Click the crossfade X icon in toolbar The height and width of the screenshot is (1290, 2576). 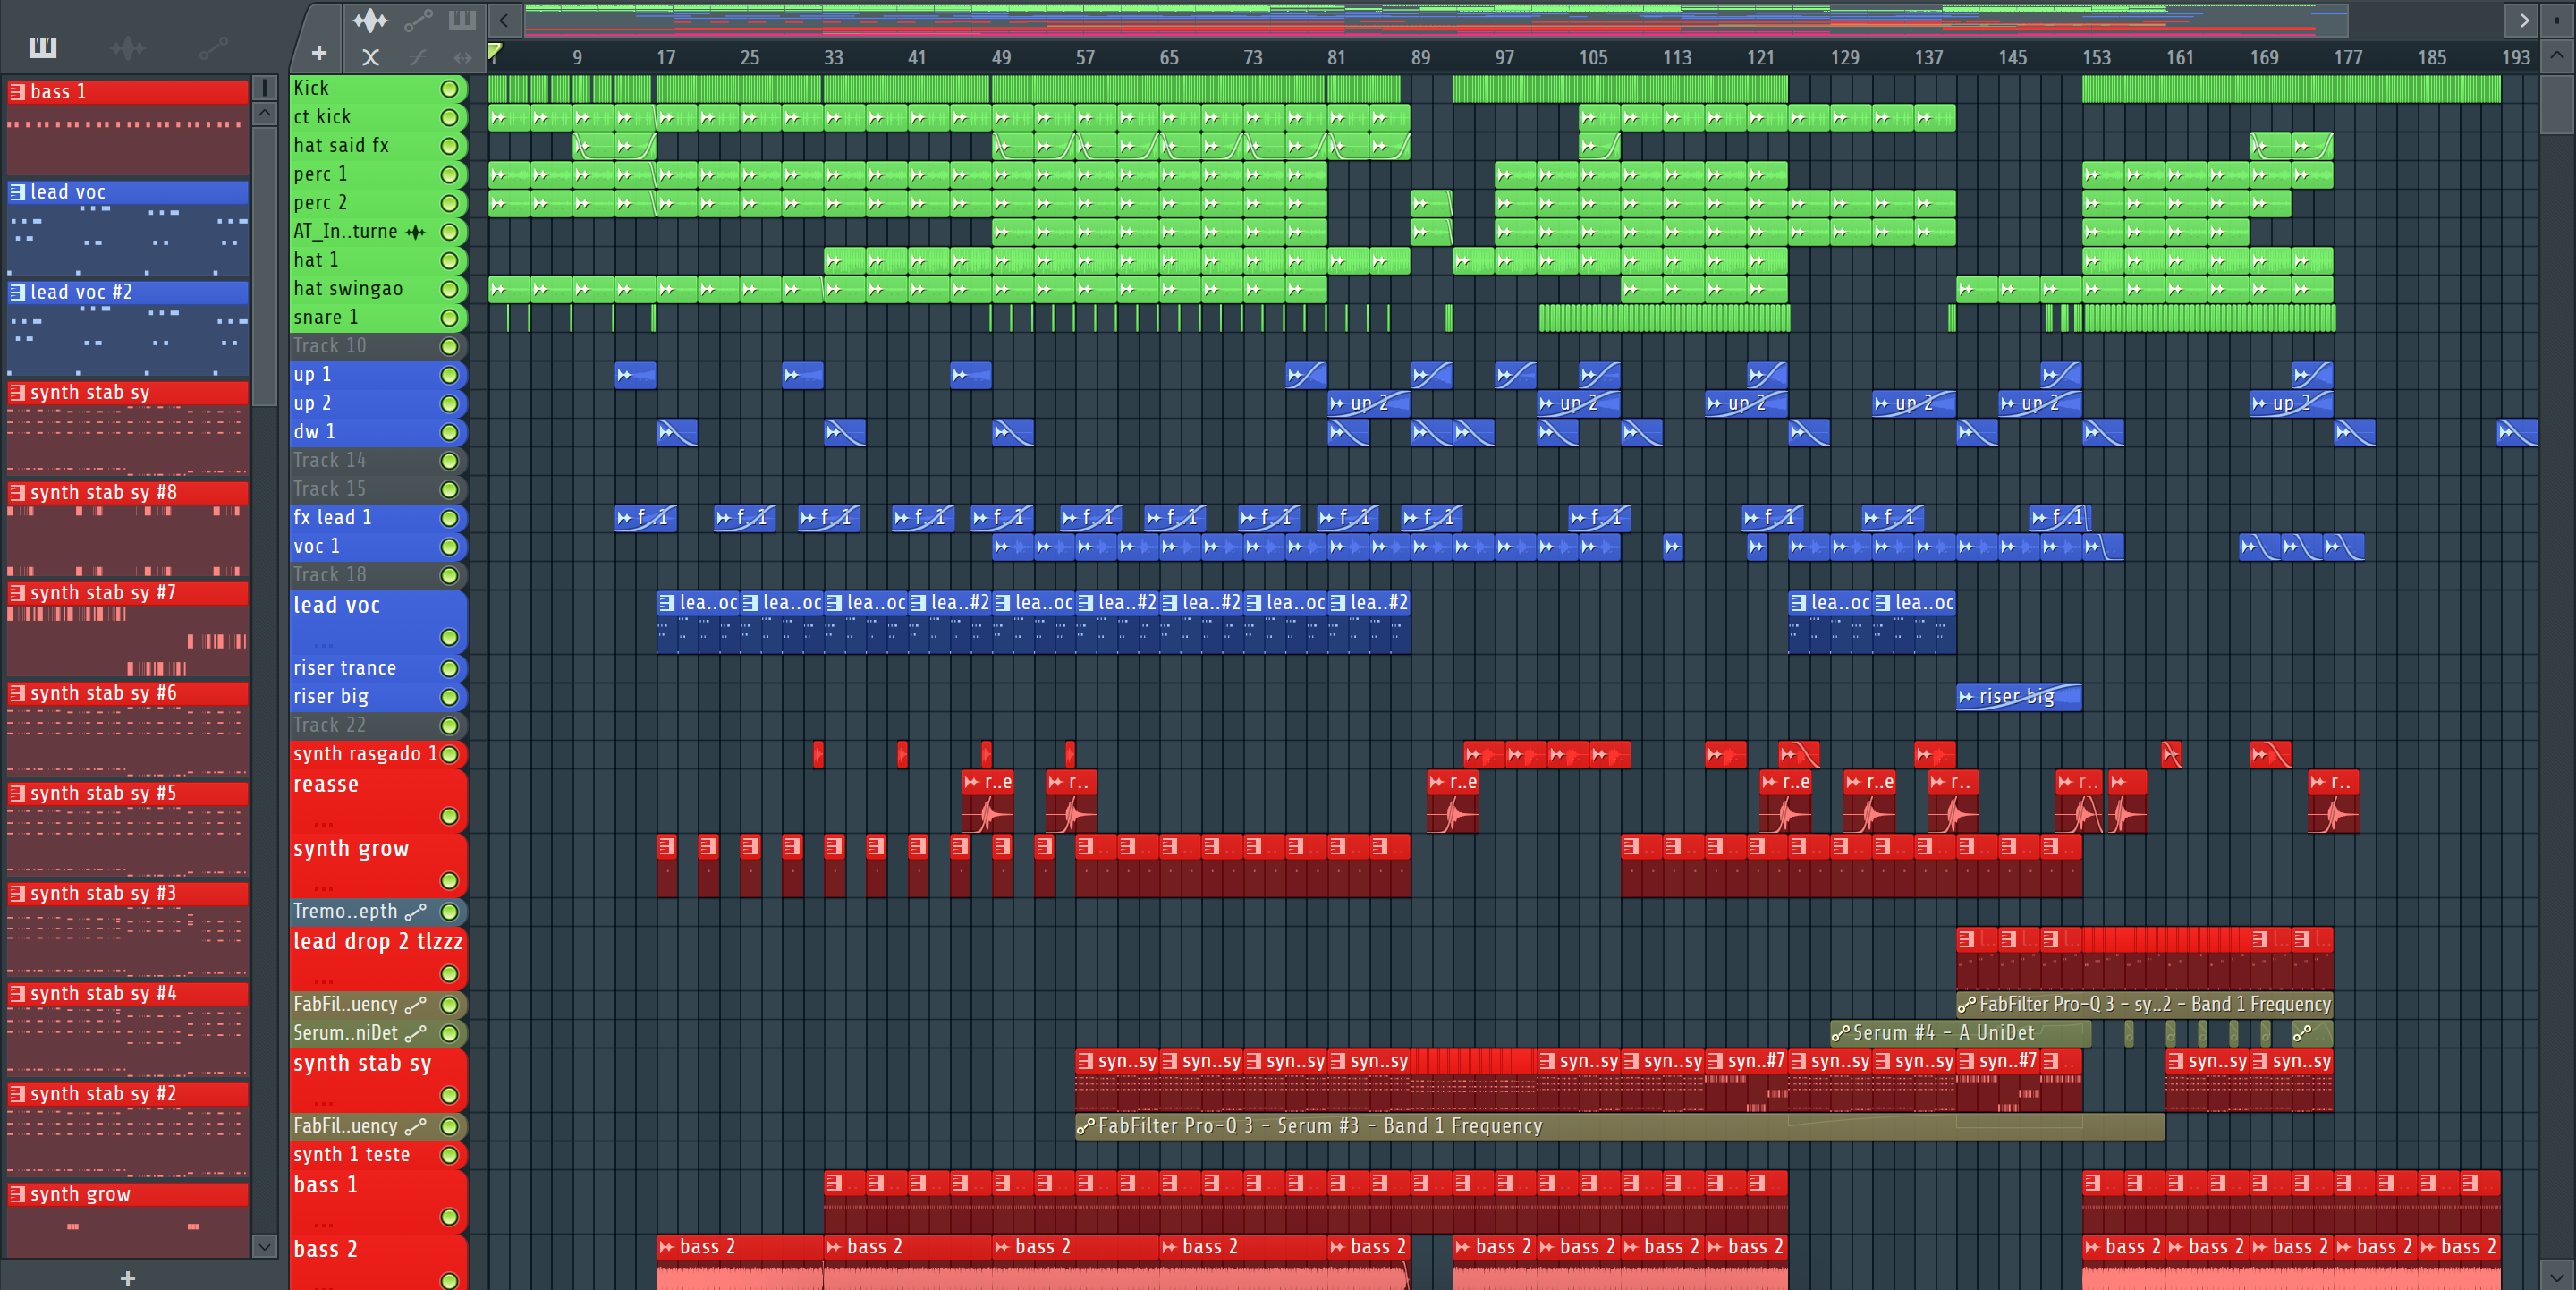pyautogui.click(x=370, y=58)
